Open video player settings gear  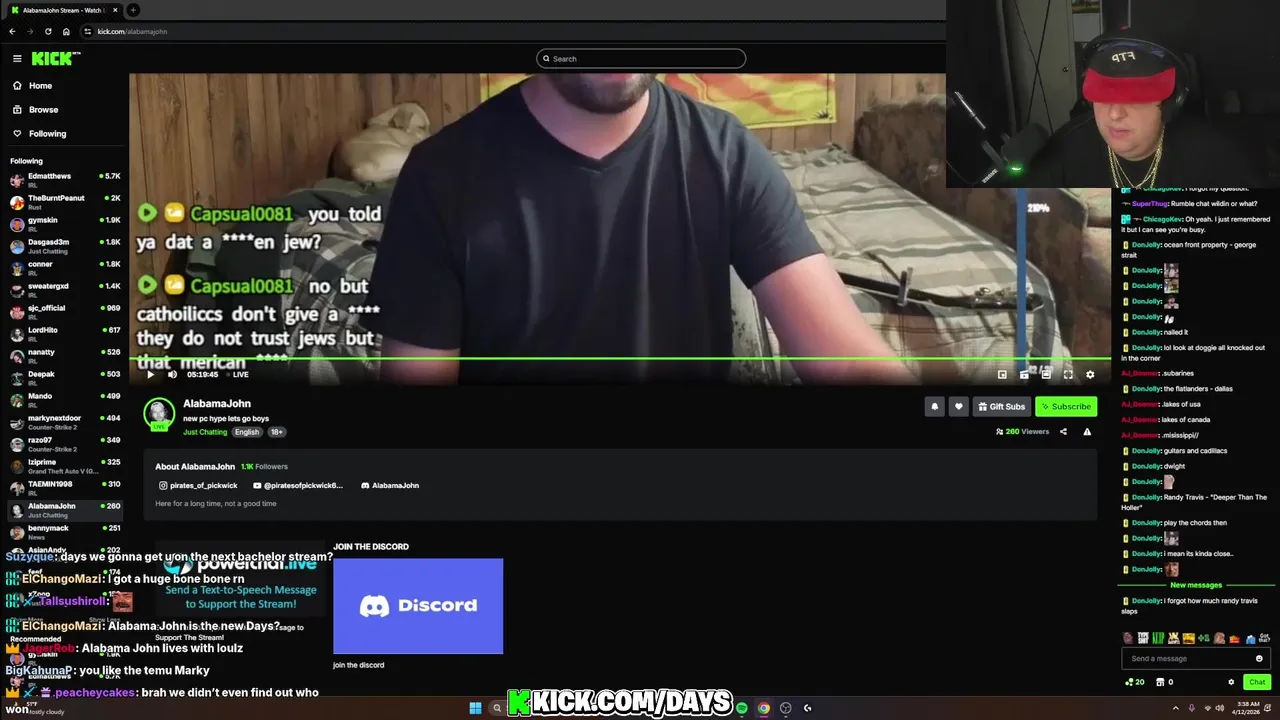[x=1090, y=375]
